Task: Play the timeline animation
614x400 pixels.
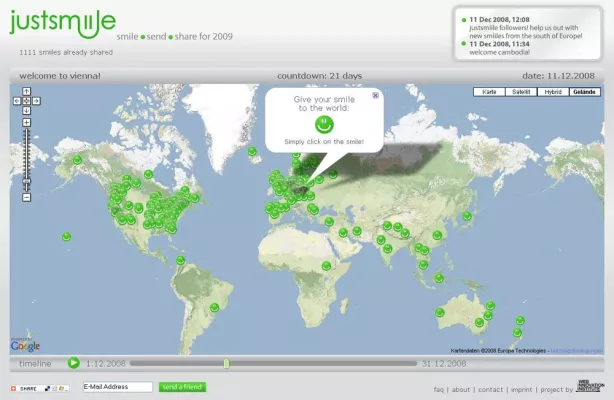Action: click(74, 363)
